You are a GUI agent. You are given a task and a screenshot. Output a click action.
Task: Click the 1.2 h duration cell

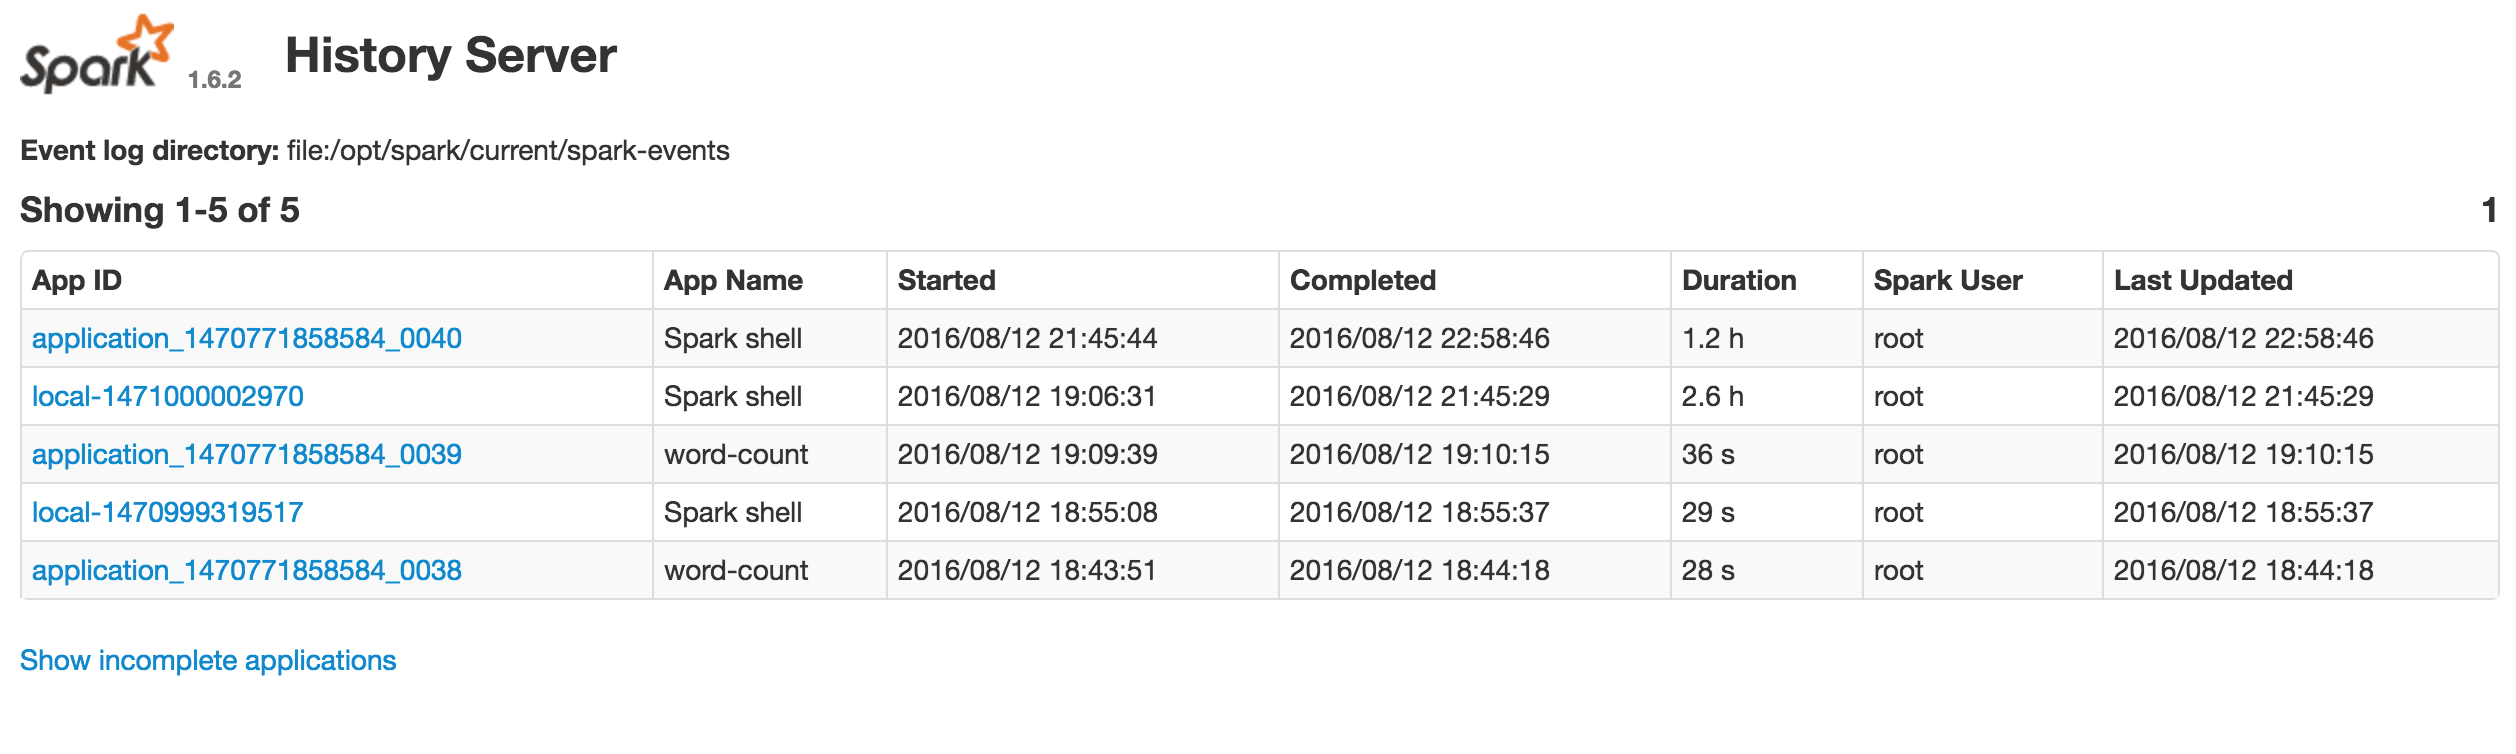(1713, 338)
